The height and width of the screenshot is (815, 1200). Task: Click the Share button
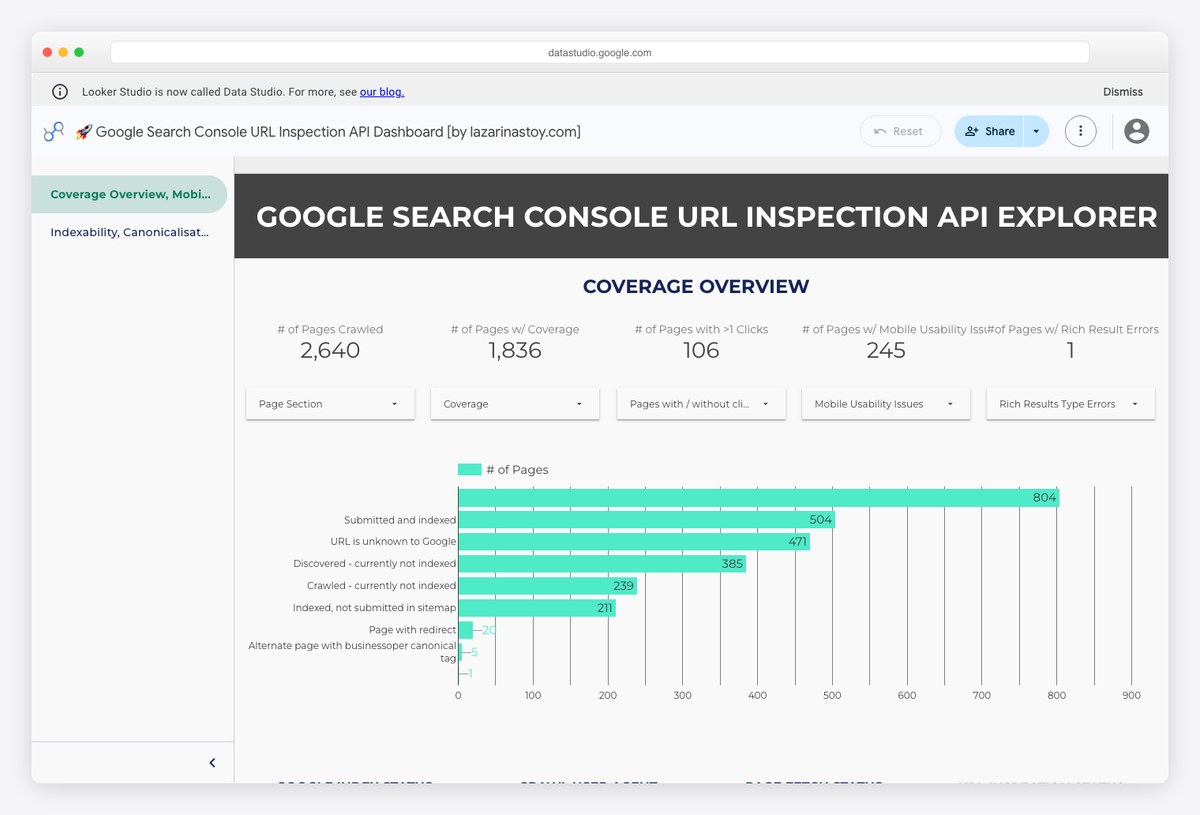[989, 131]
